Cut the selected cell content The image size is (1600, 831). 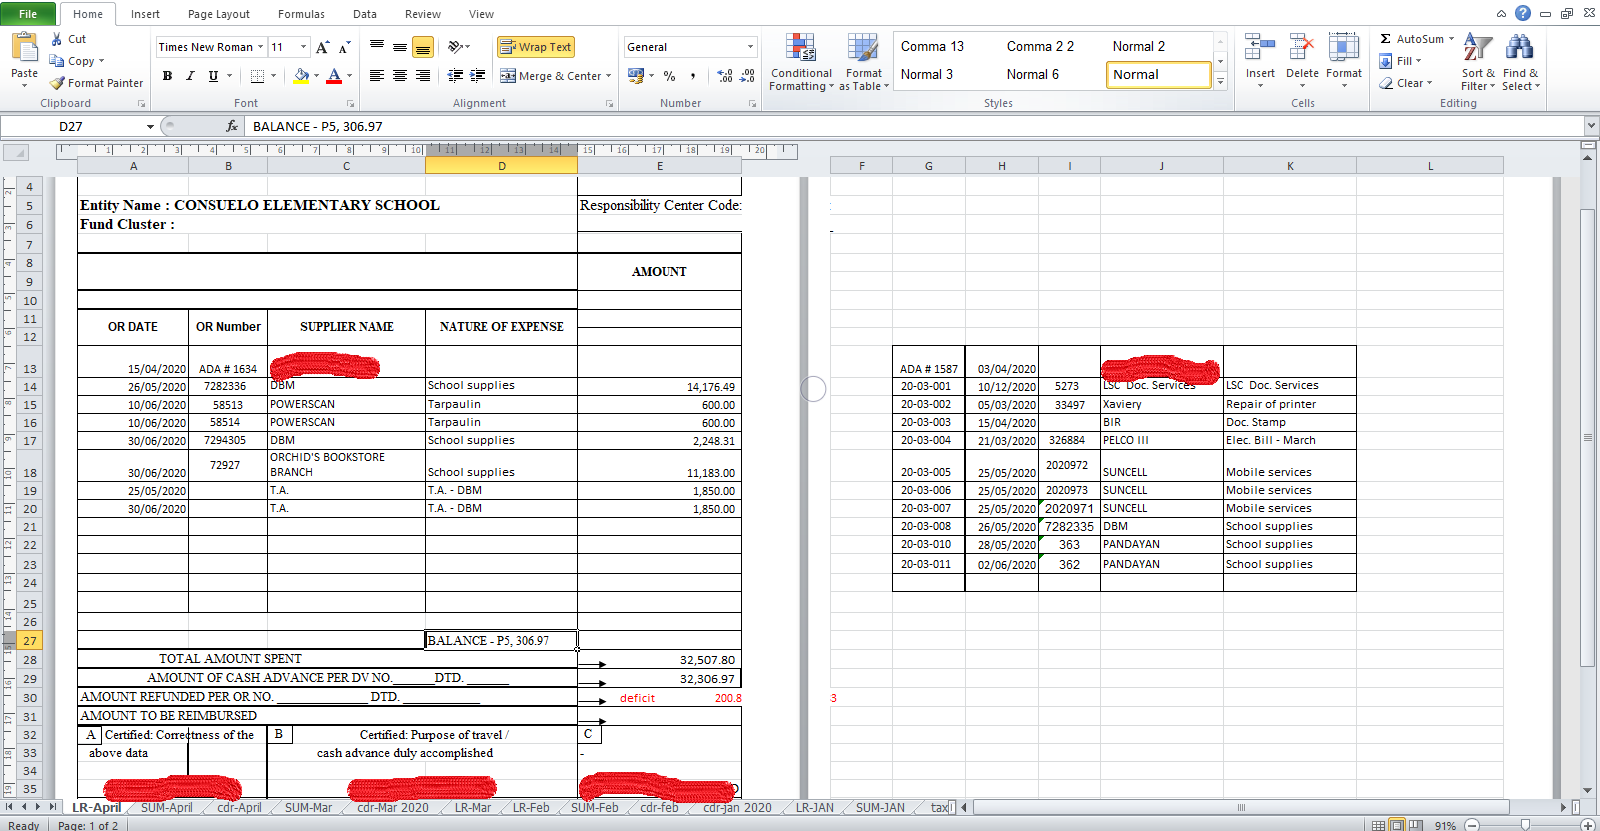[x=68, y=39]
